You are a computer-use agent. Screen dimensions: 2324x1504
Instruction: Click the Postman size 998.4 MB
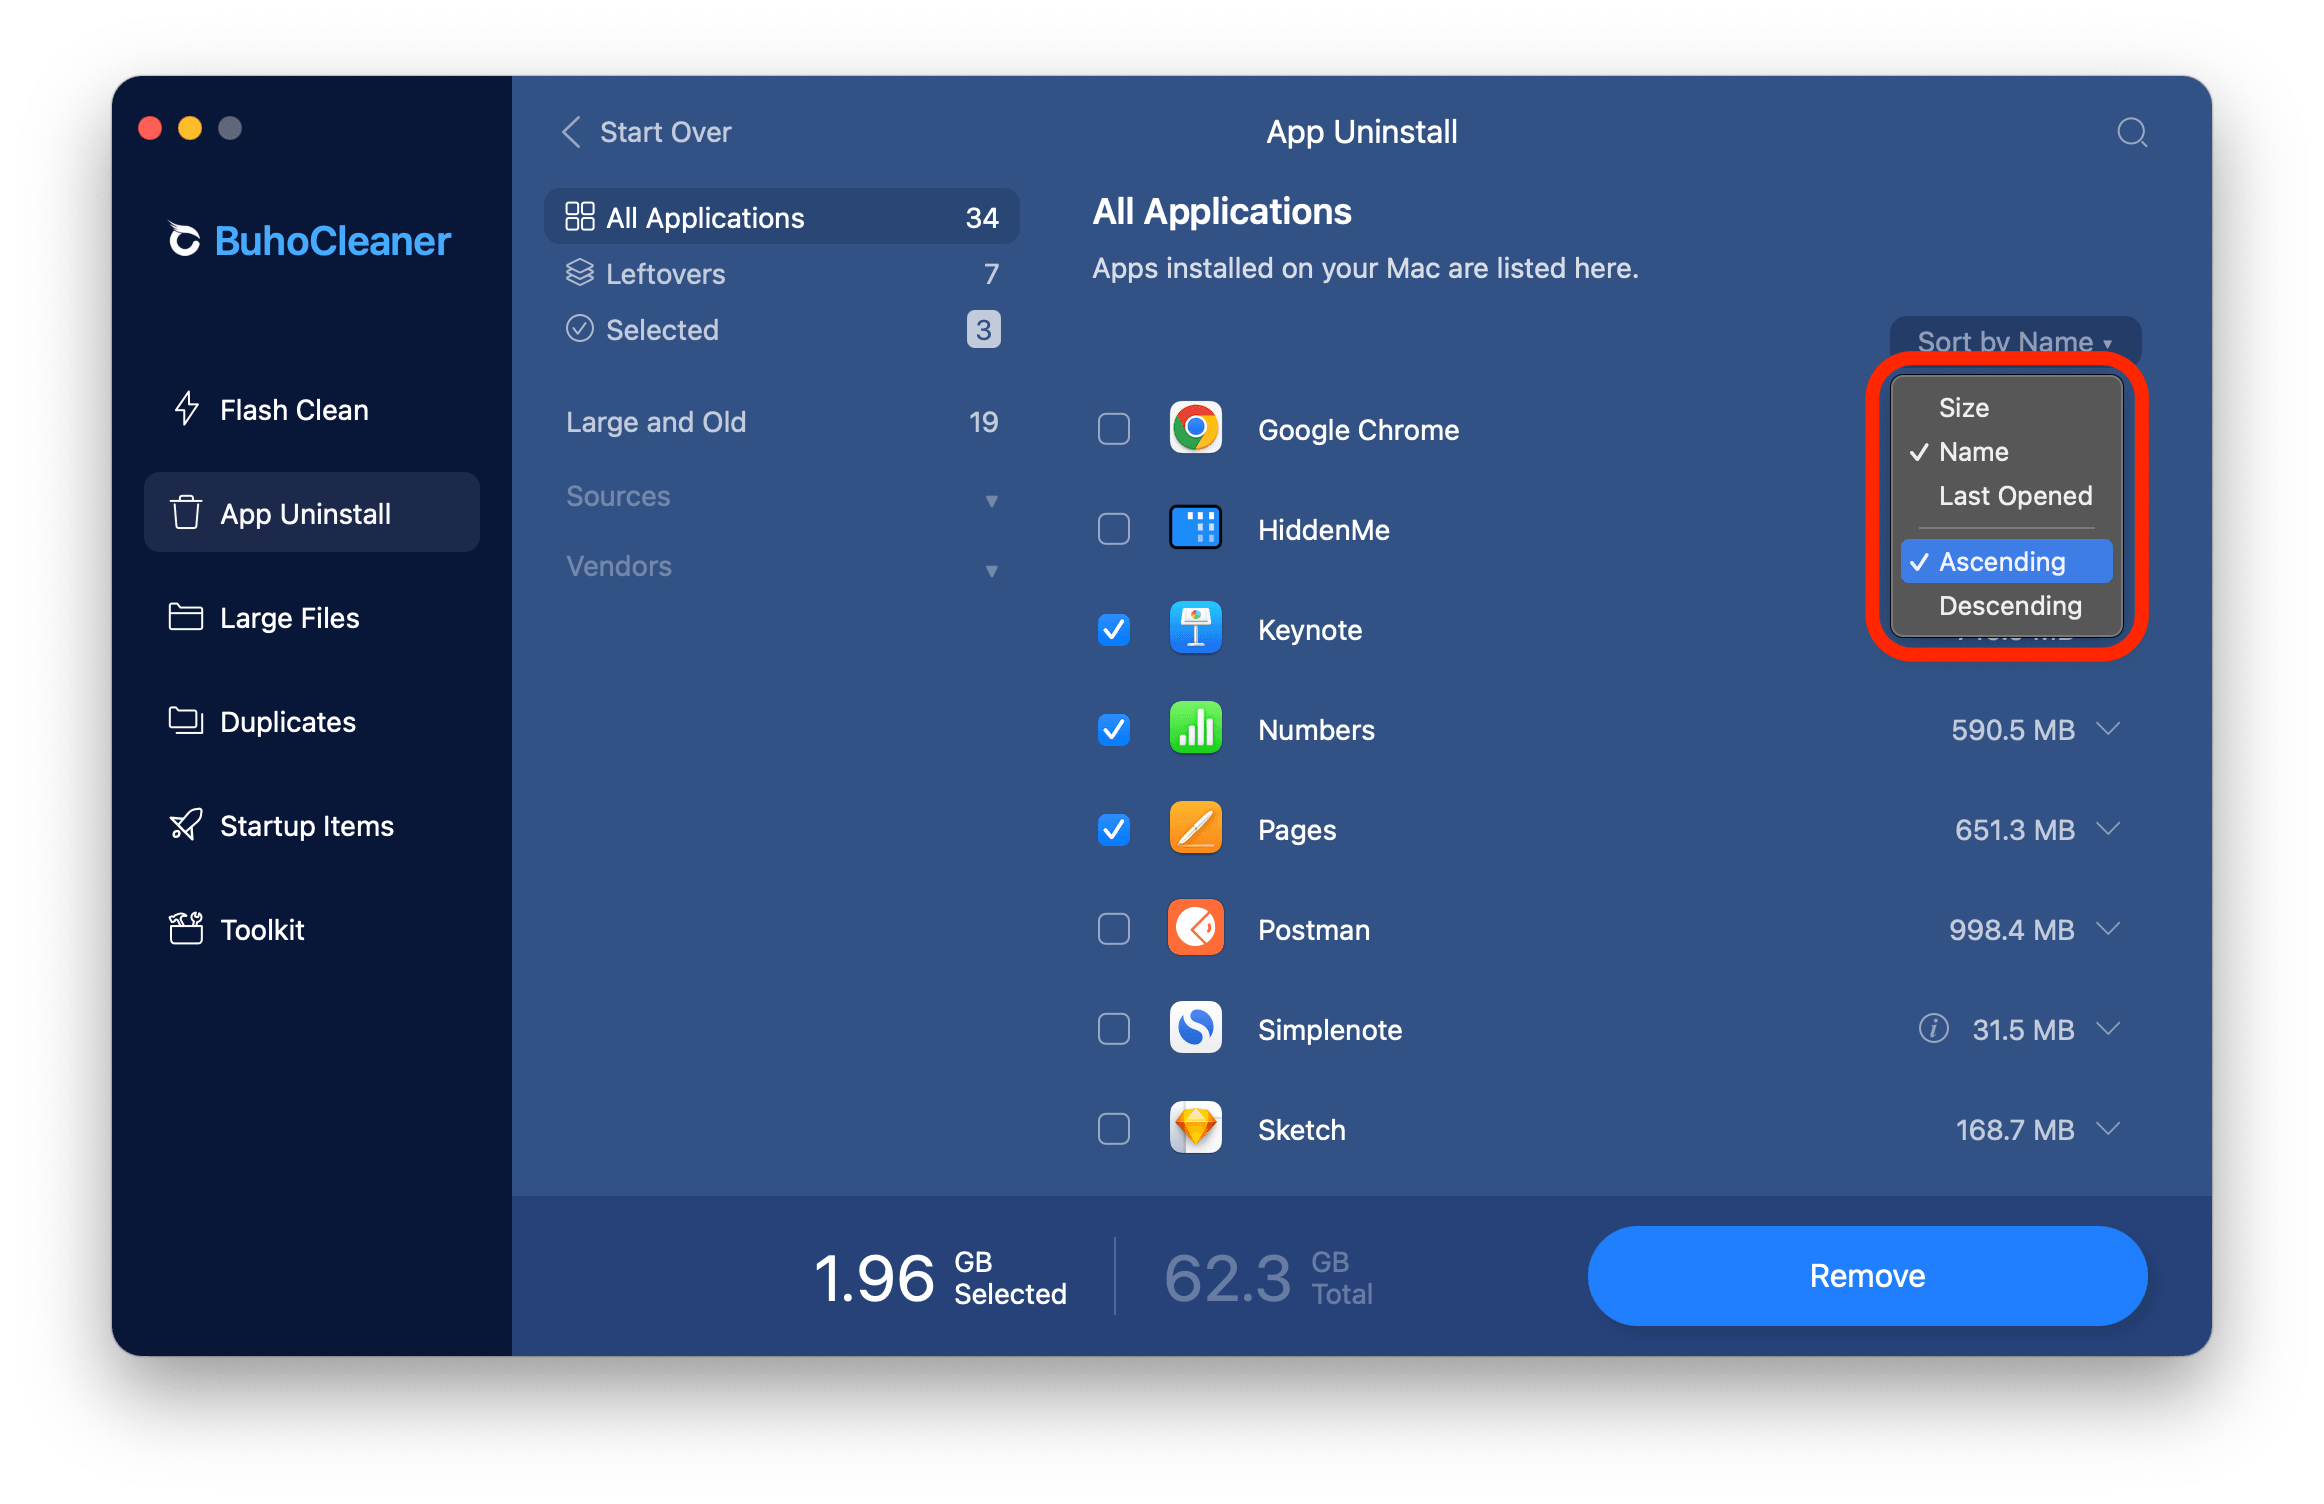(2011, 929)
